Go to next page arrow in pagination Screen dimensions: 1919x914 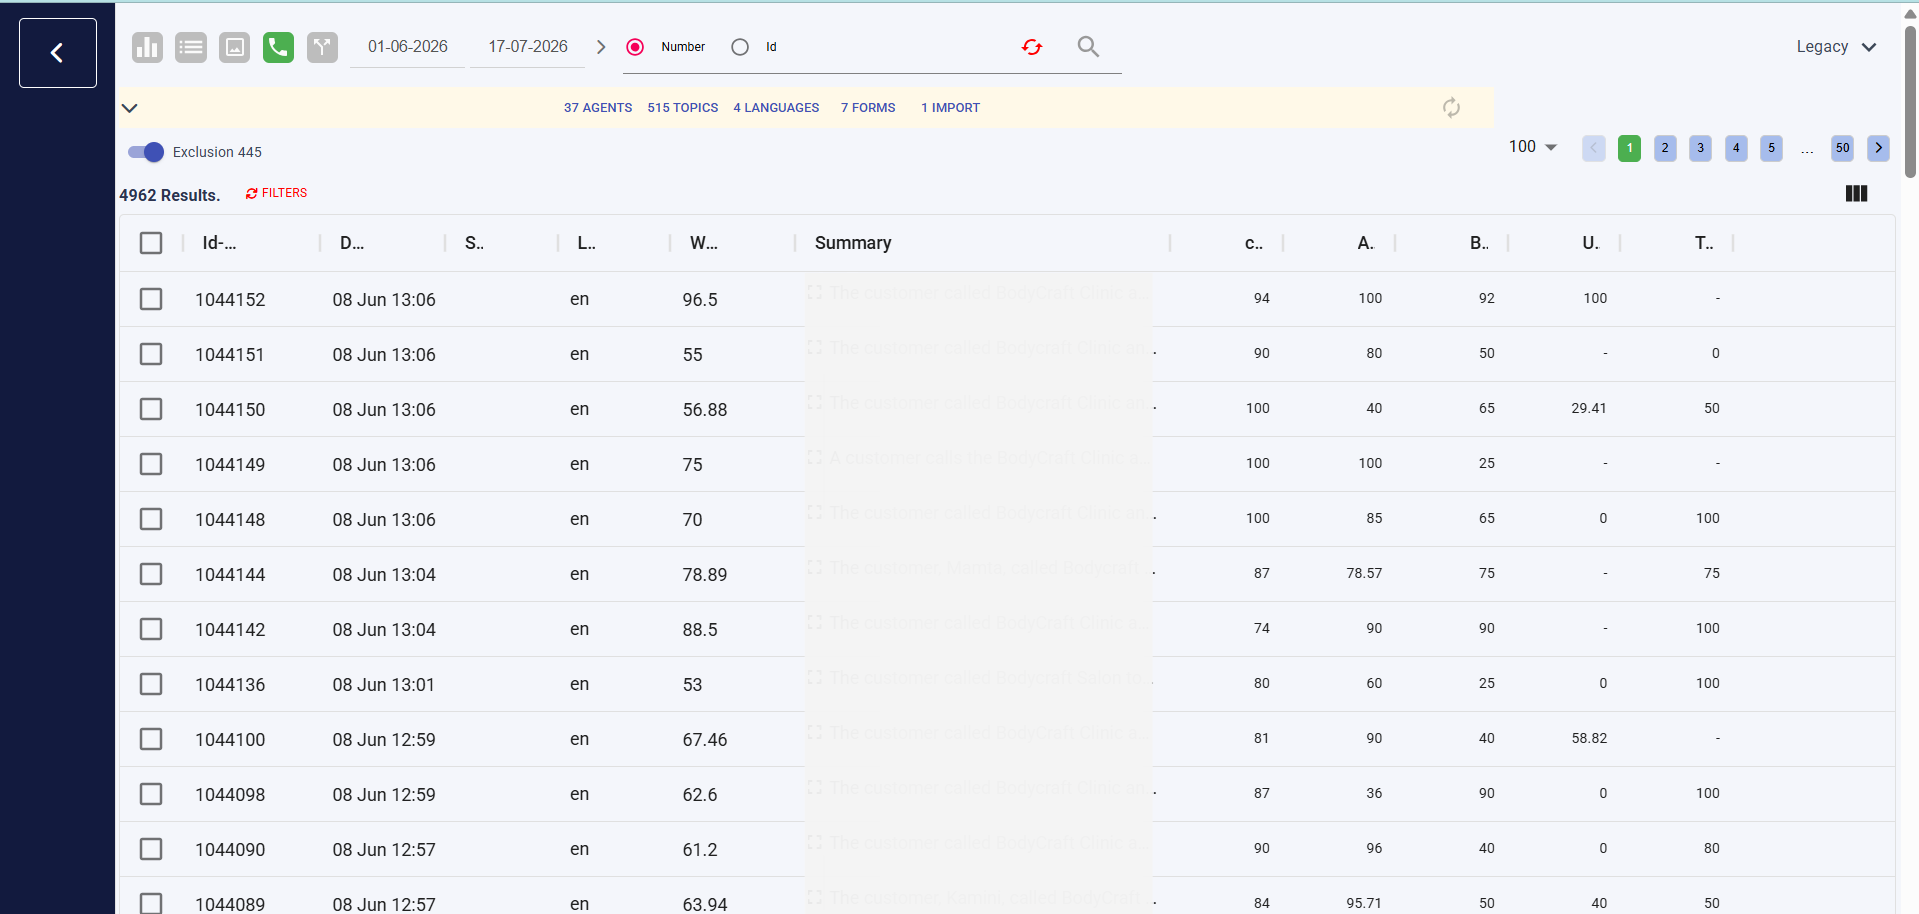point(1878,148)
